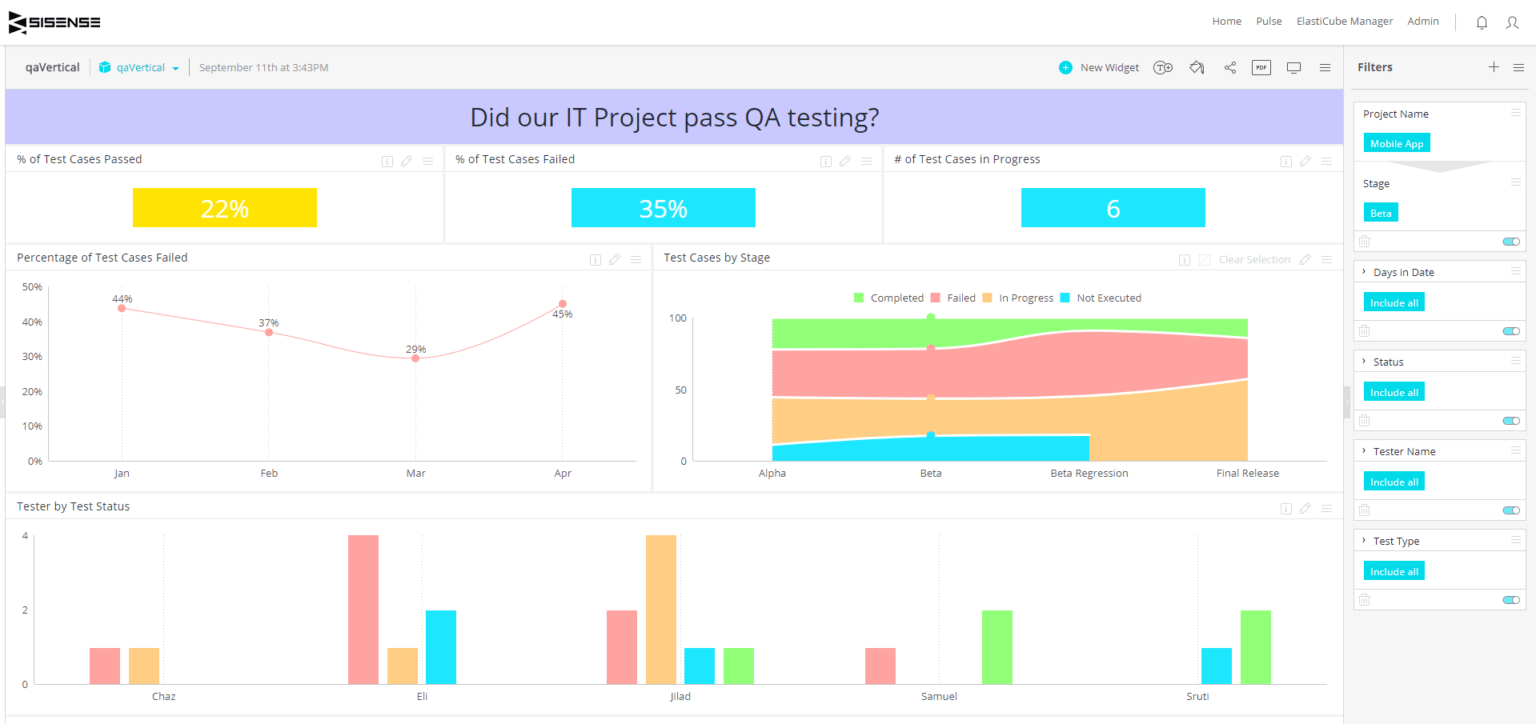Screen dimensions: 1536x724
Task: Open TV view mode icon
Action: 1293,67
